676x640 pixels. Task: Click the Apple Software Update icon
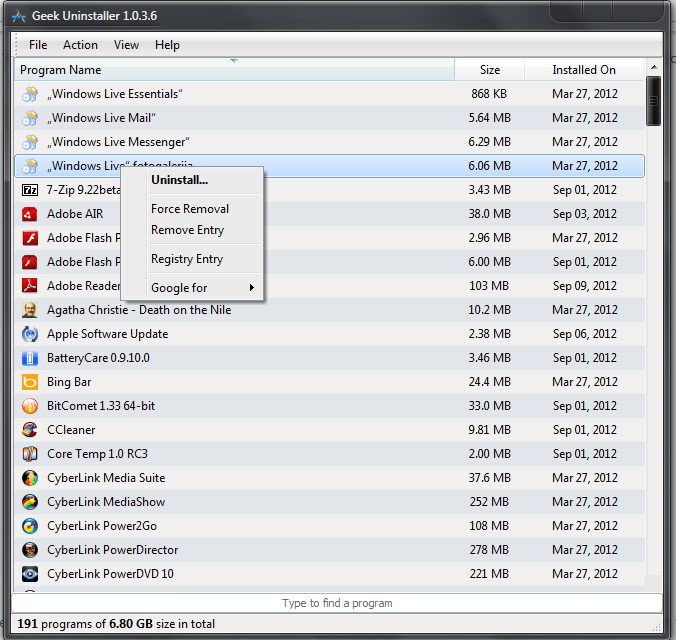[30, 334]
